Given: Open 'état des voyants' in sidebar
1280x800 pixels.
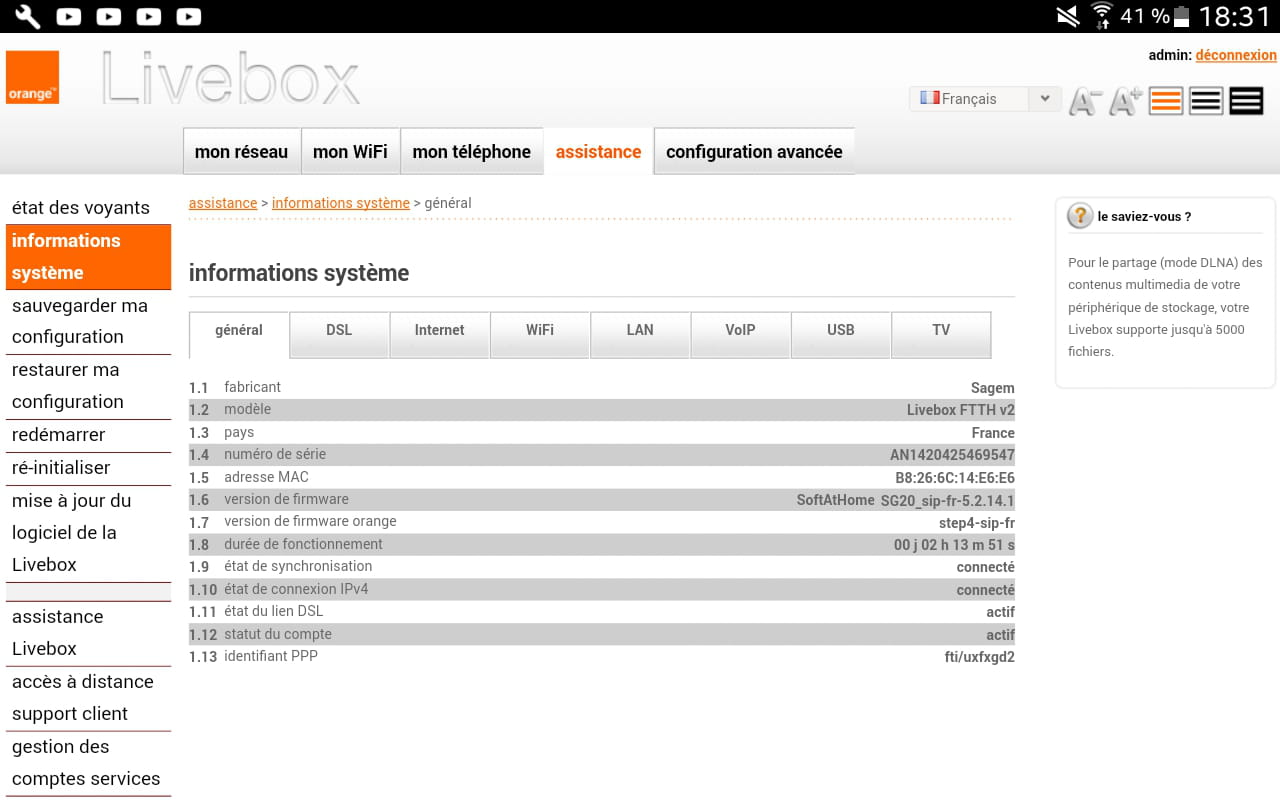Looking at the screenshot, I should click(88, 207).
